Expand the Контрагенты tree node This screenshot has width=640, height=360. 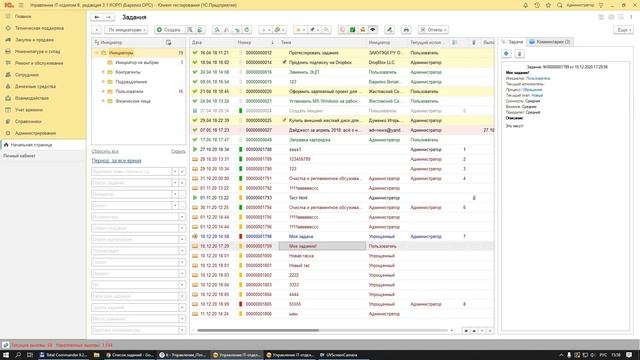103,72
